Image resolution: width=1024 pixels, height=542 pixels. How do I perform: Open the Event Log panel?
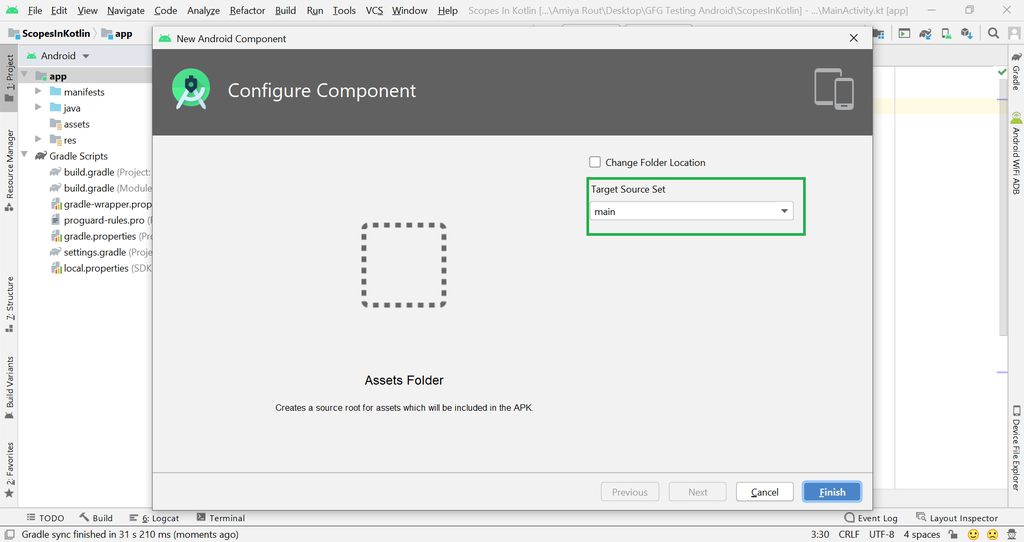(871, 518)
